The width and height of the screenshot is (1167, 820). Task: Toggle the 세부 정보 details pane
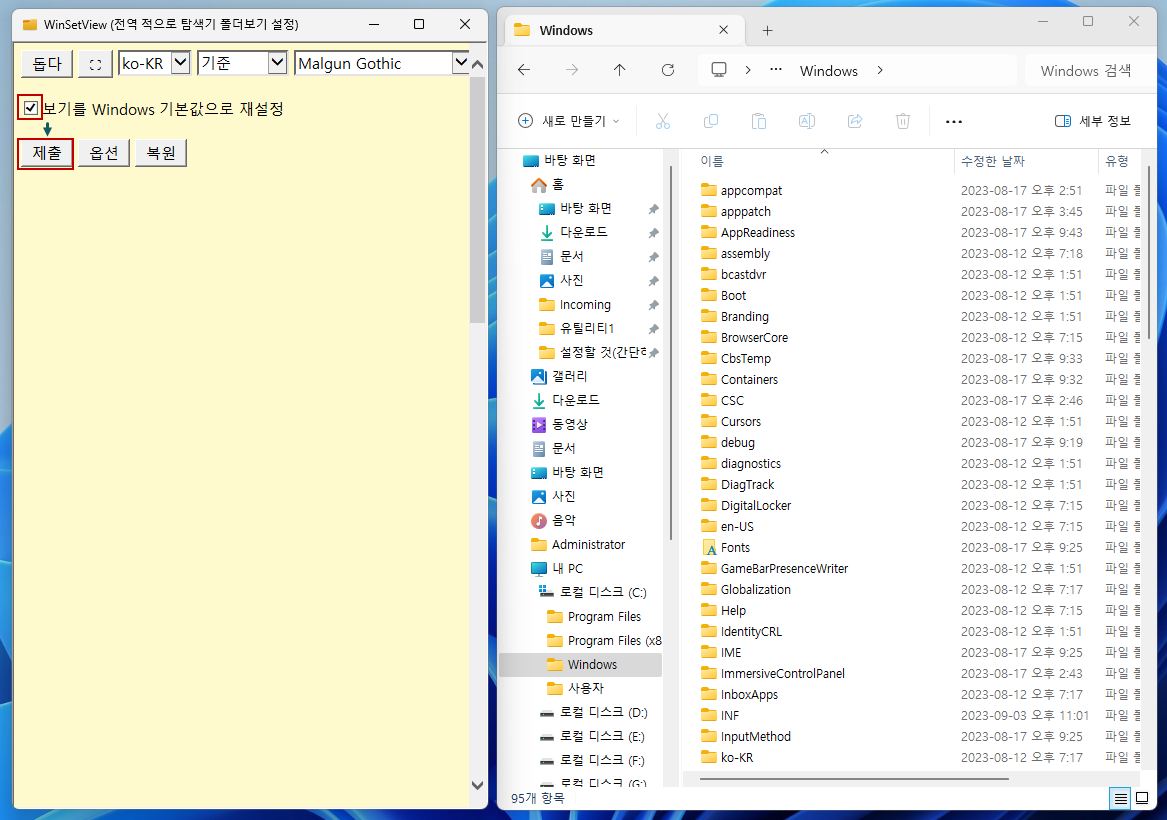pyautogui.click(x=1093, y=121)
